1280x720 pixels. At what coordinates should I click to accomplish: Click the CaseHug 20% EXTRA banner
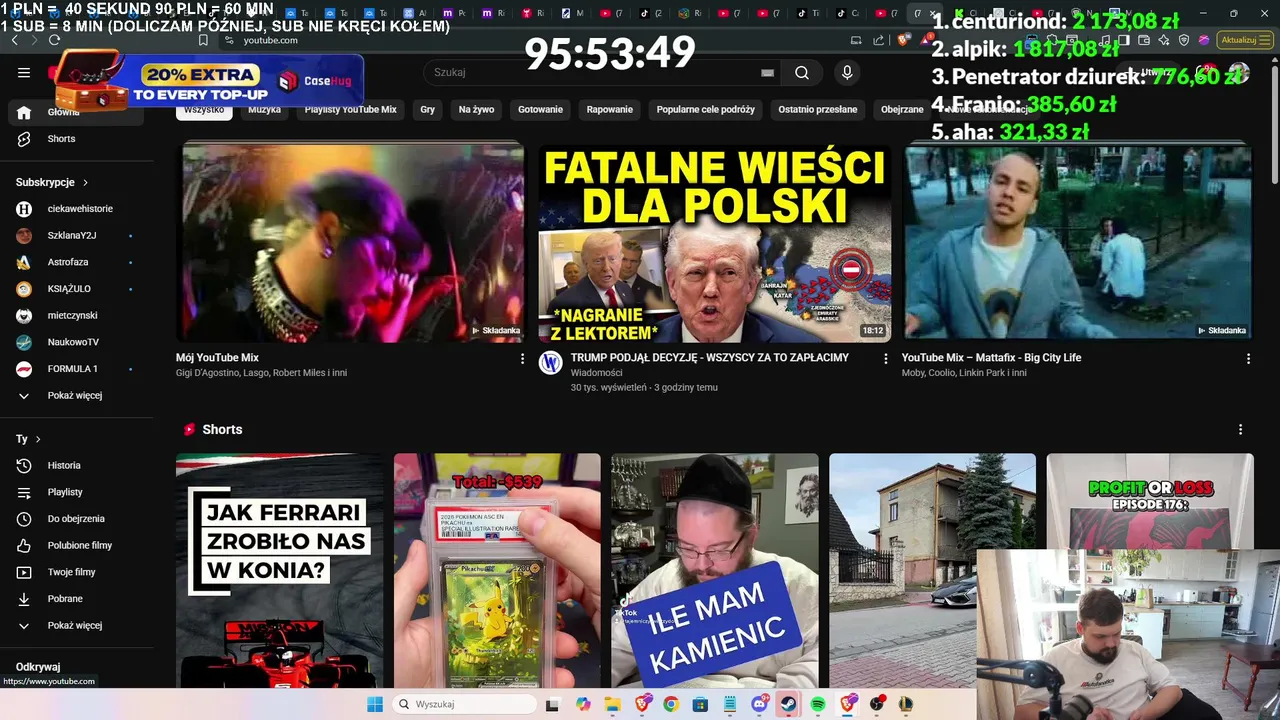[207, 80]
